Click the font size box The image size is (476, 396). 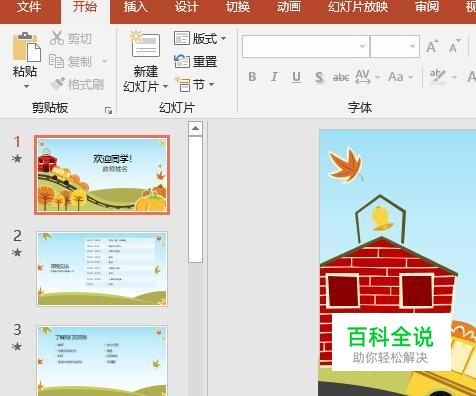coord(395,46)
